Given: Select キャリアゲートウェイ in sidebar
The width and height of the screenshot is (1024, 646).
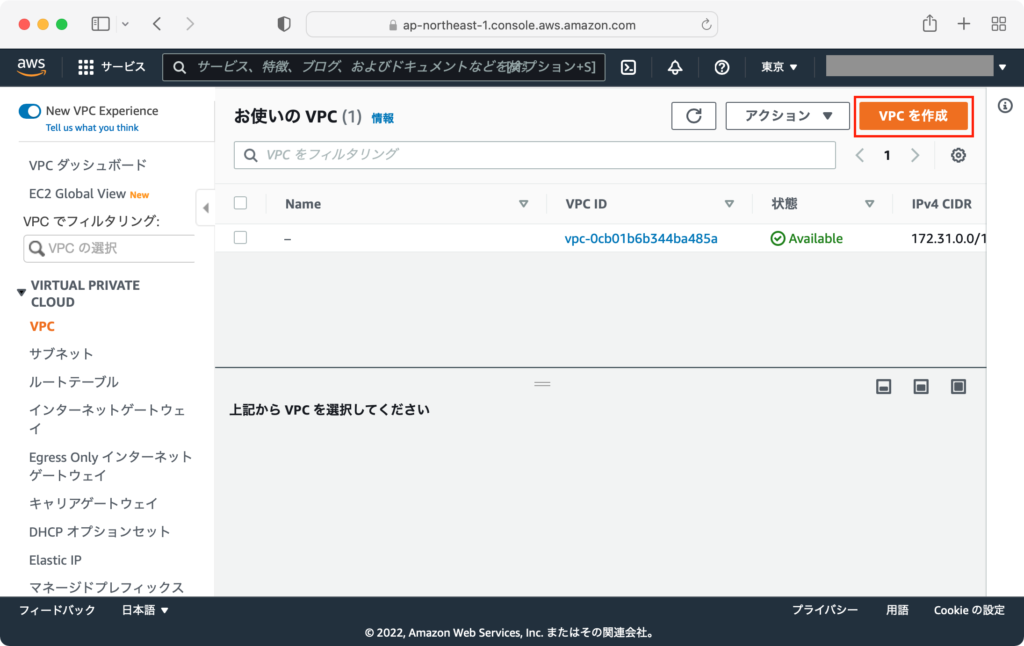Looking at the screenshot, I should 93,504.
